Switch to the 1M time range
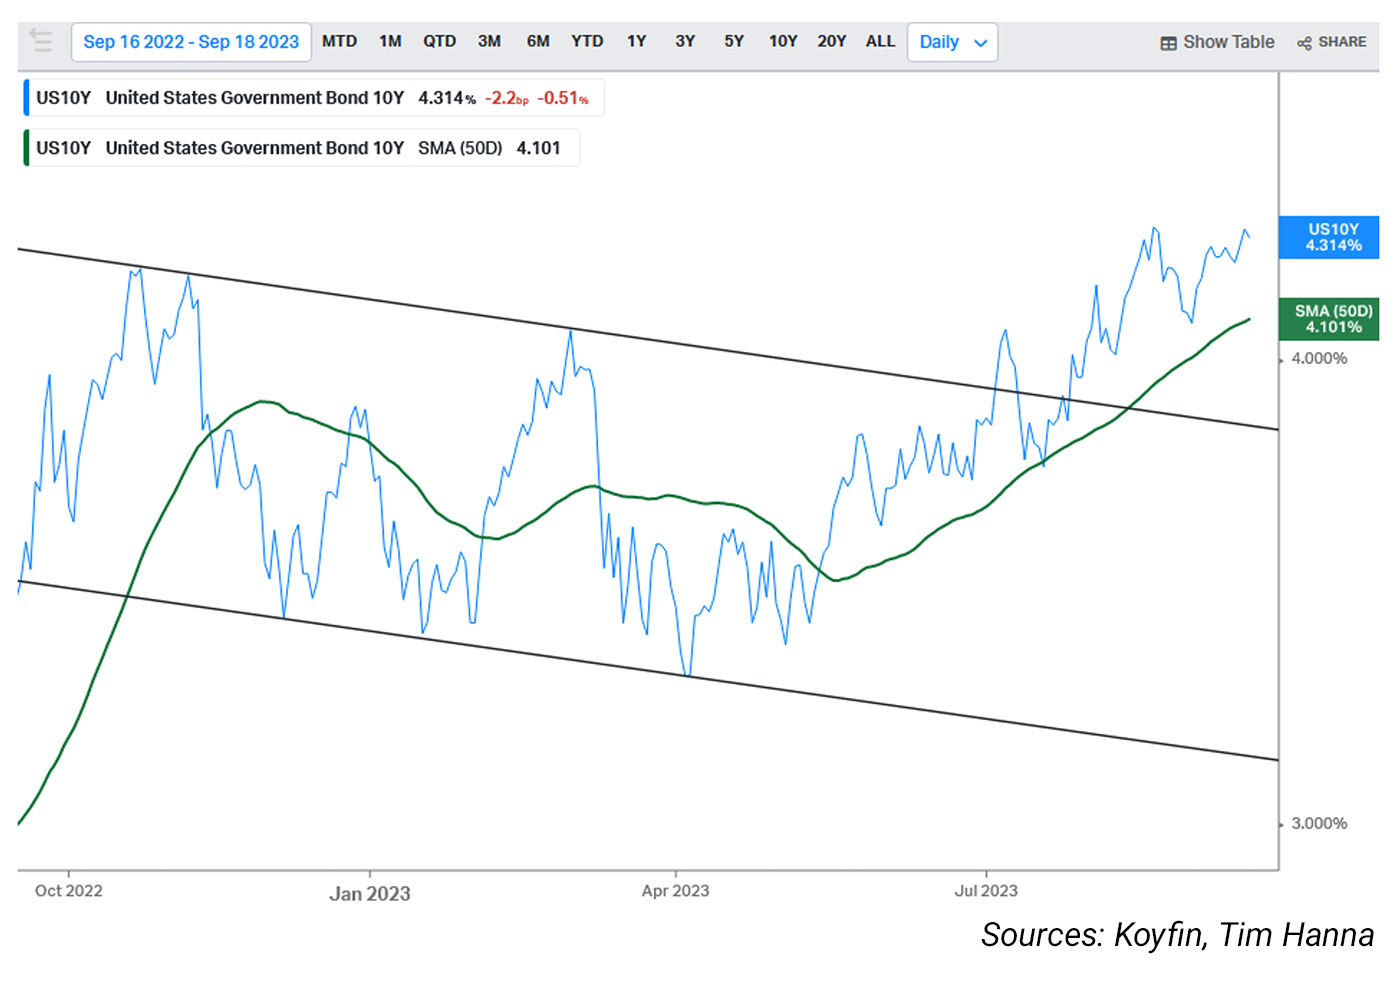This screenshot has height=981, width=1400. (390, 41)
